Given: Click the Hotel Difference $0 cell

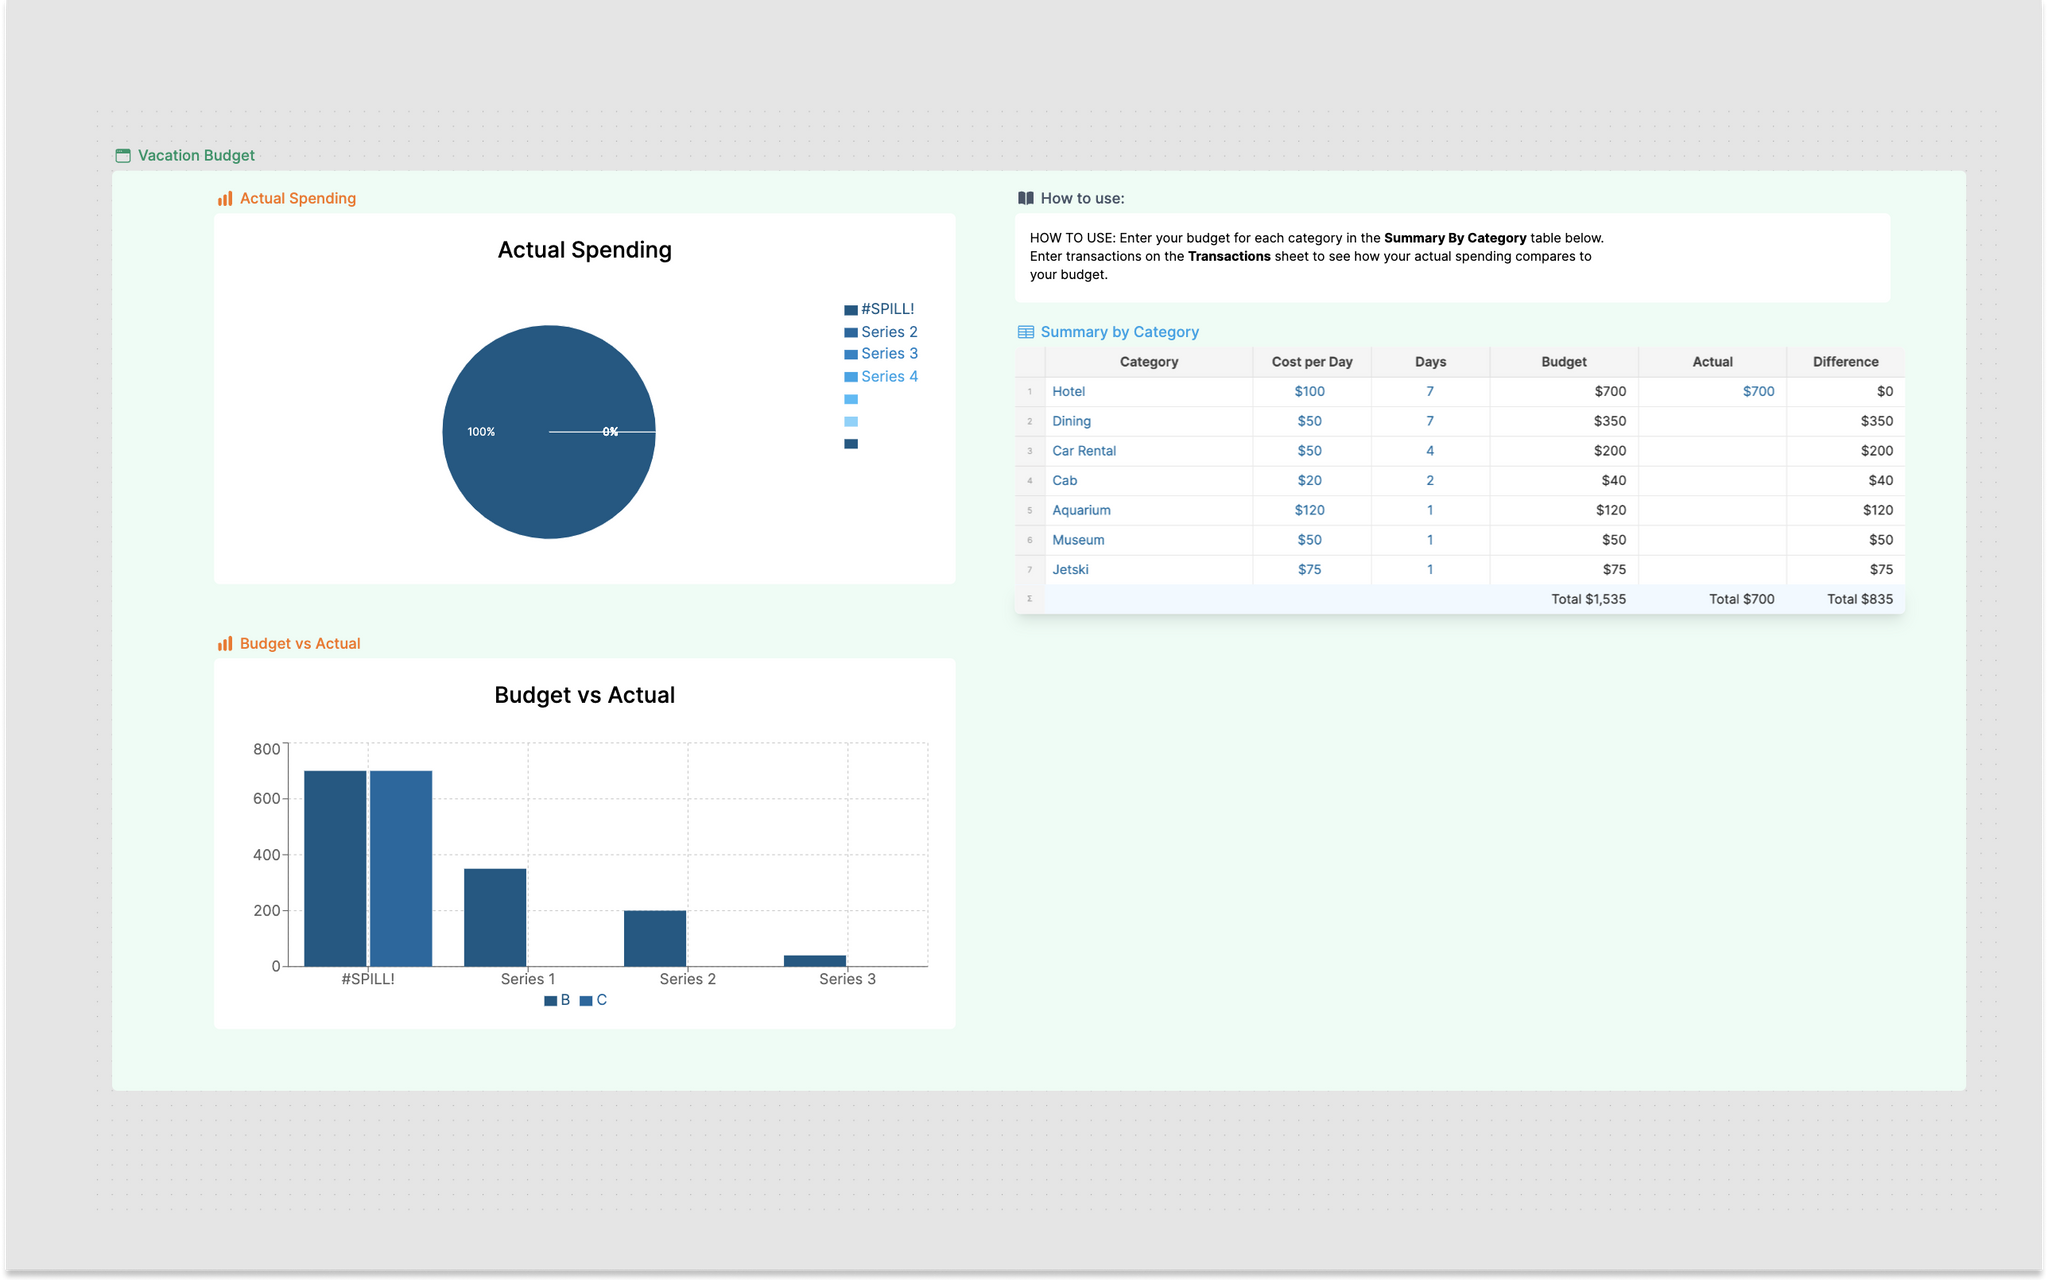Looking at the screenshot, I should pos(1845,392).
